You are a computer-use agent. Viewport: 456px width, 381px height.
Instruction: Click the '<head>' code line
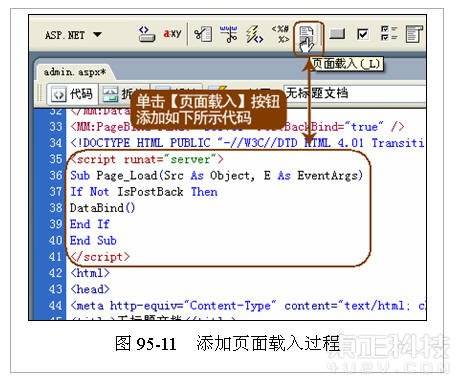[x=90, y=289]
